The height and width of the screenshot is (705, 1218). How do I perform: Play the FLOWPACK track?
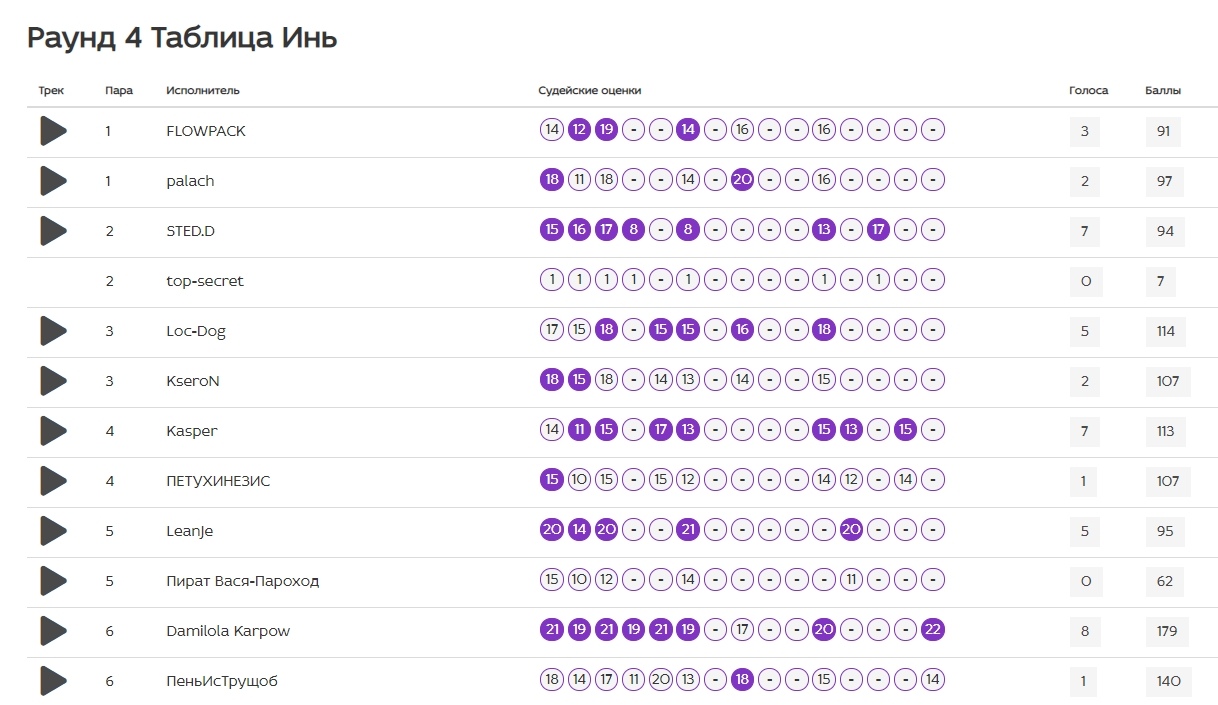click(x=53, y=131)
